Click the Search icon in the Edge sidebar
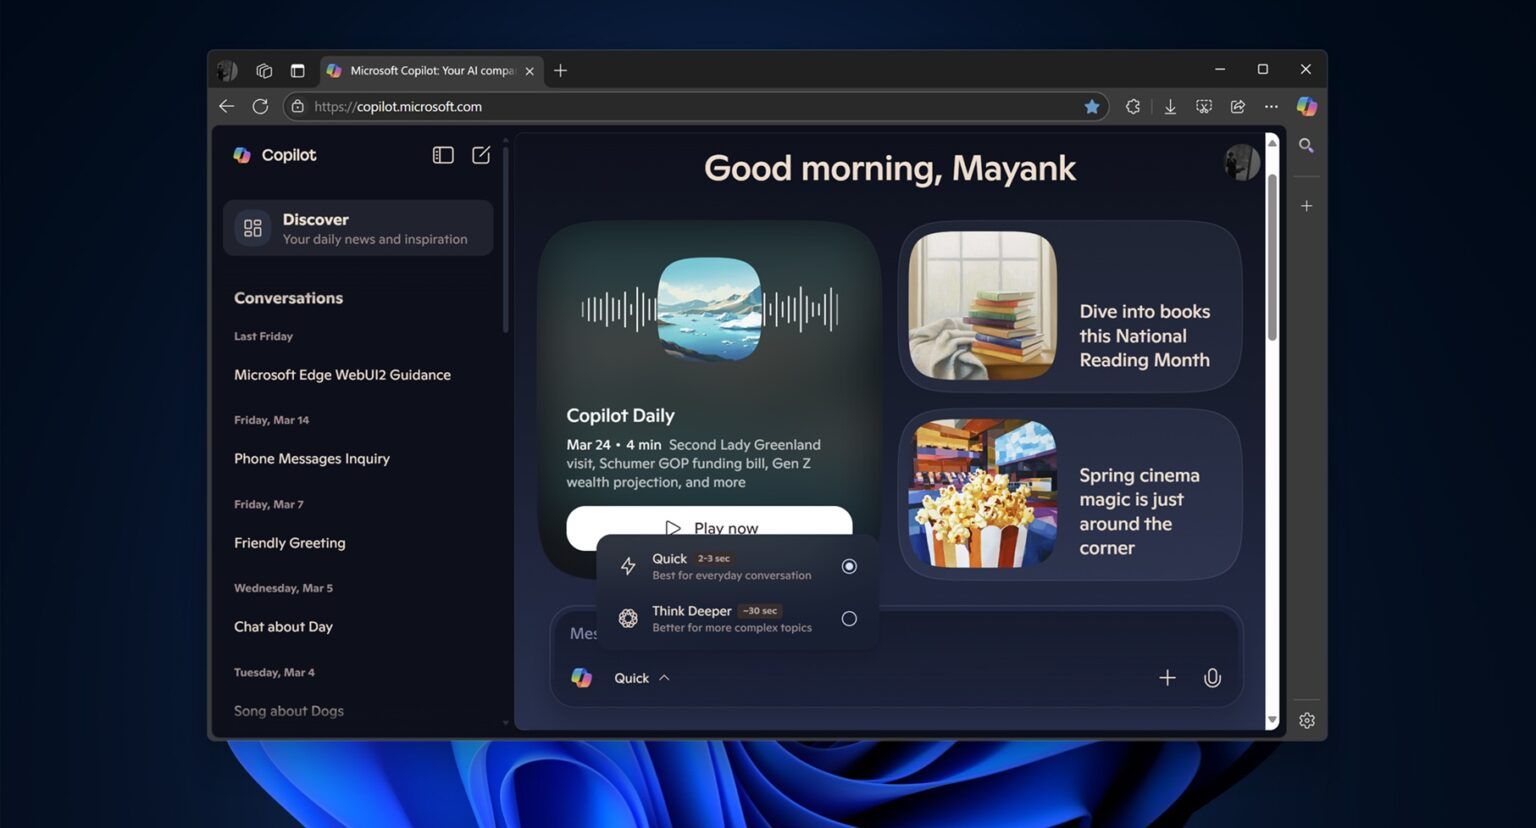 click(x=1306, y=146)
